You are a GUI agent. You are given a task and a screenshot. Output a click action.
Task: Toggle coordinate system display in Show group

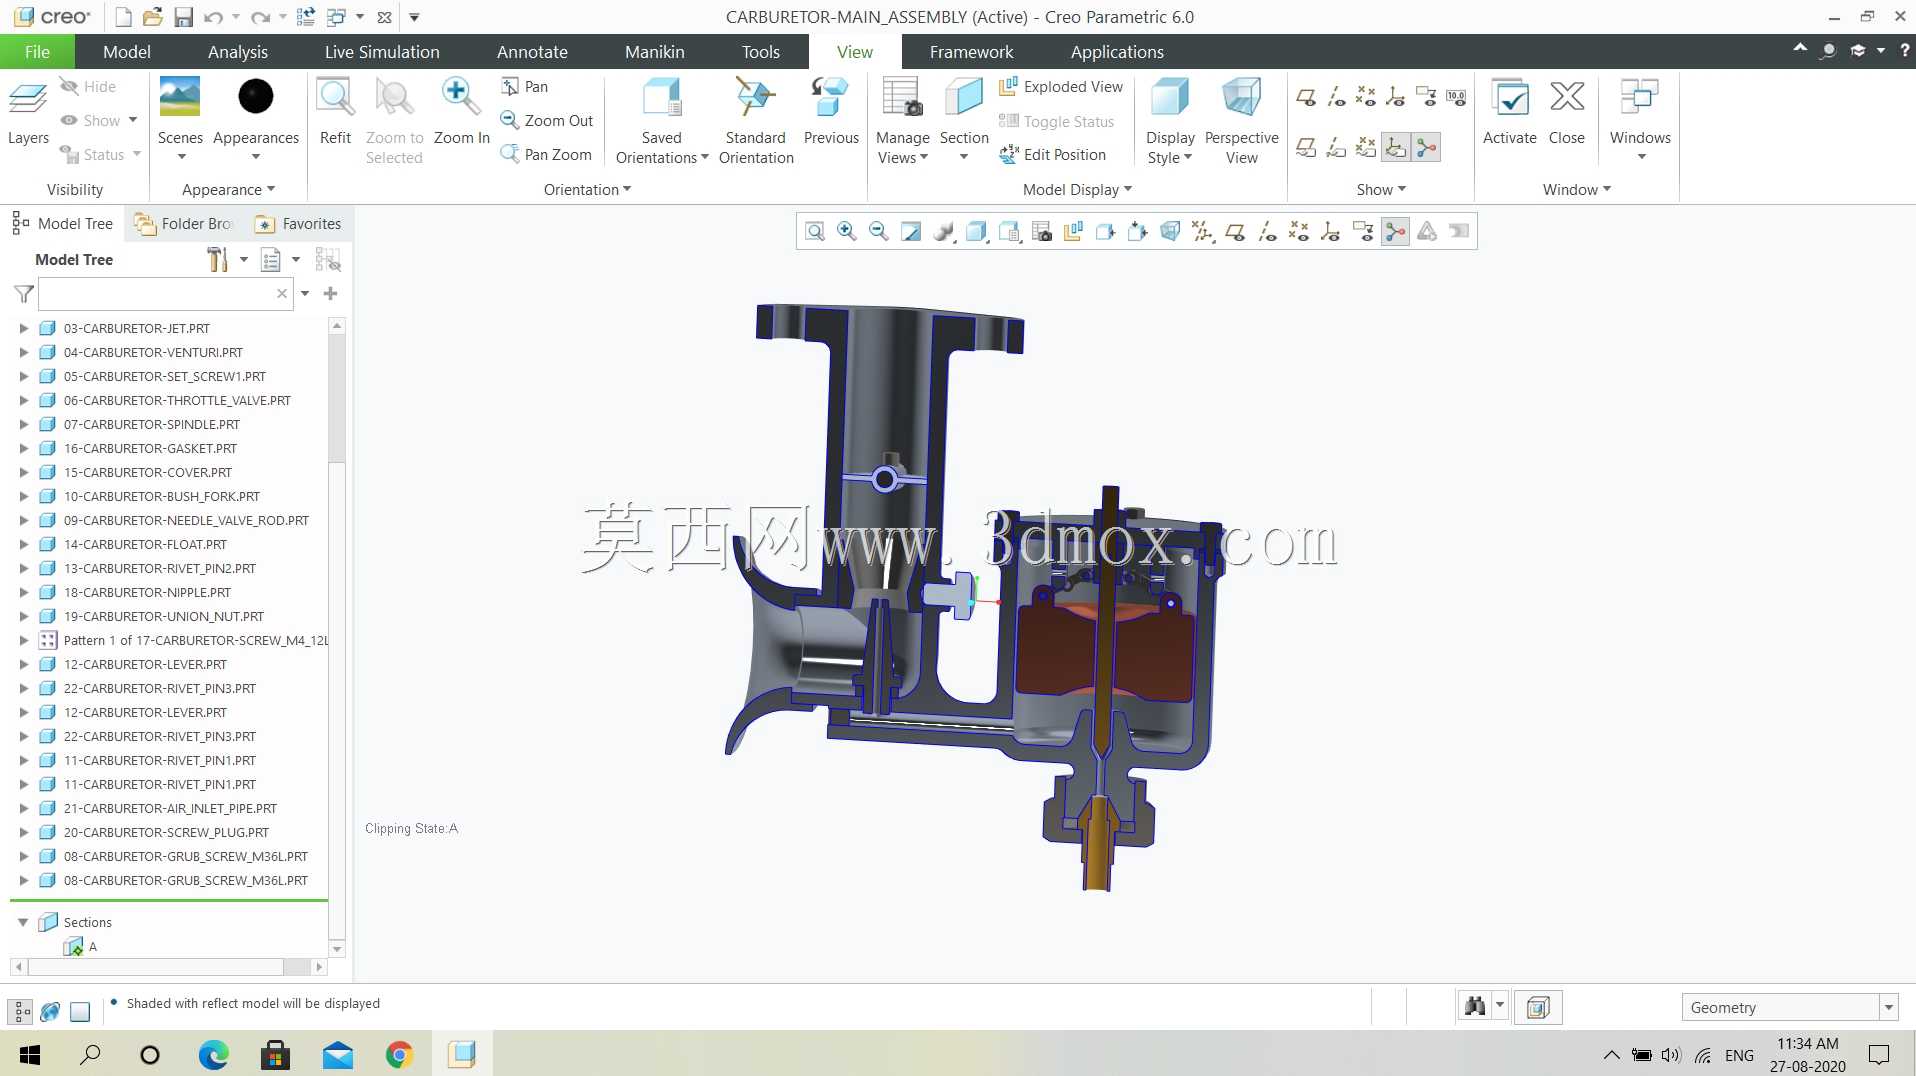[x=1396, y=97]
